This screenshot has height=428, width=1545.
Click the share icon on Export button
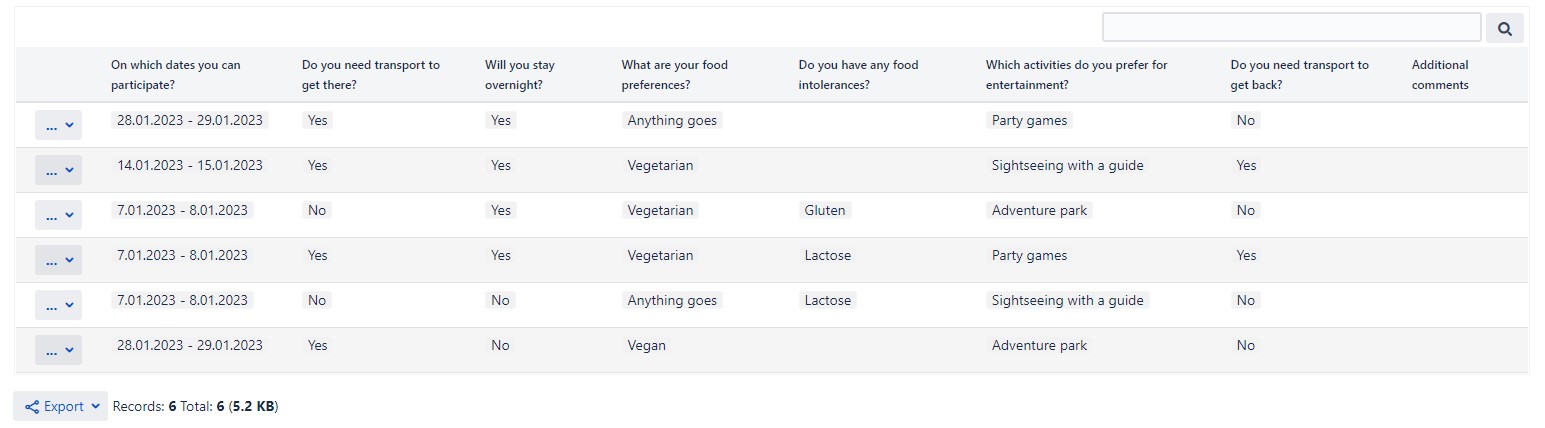pos(32,407)
